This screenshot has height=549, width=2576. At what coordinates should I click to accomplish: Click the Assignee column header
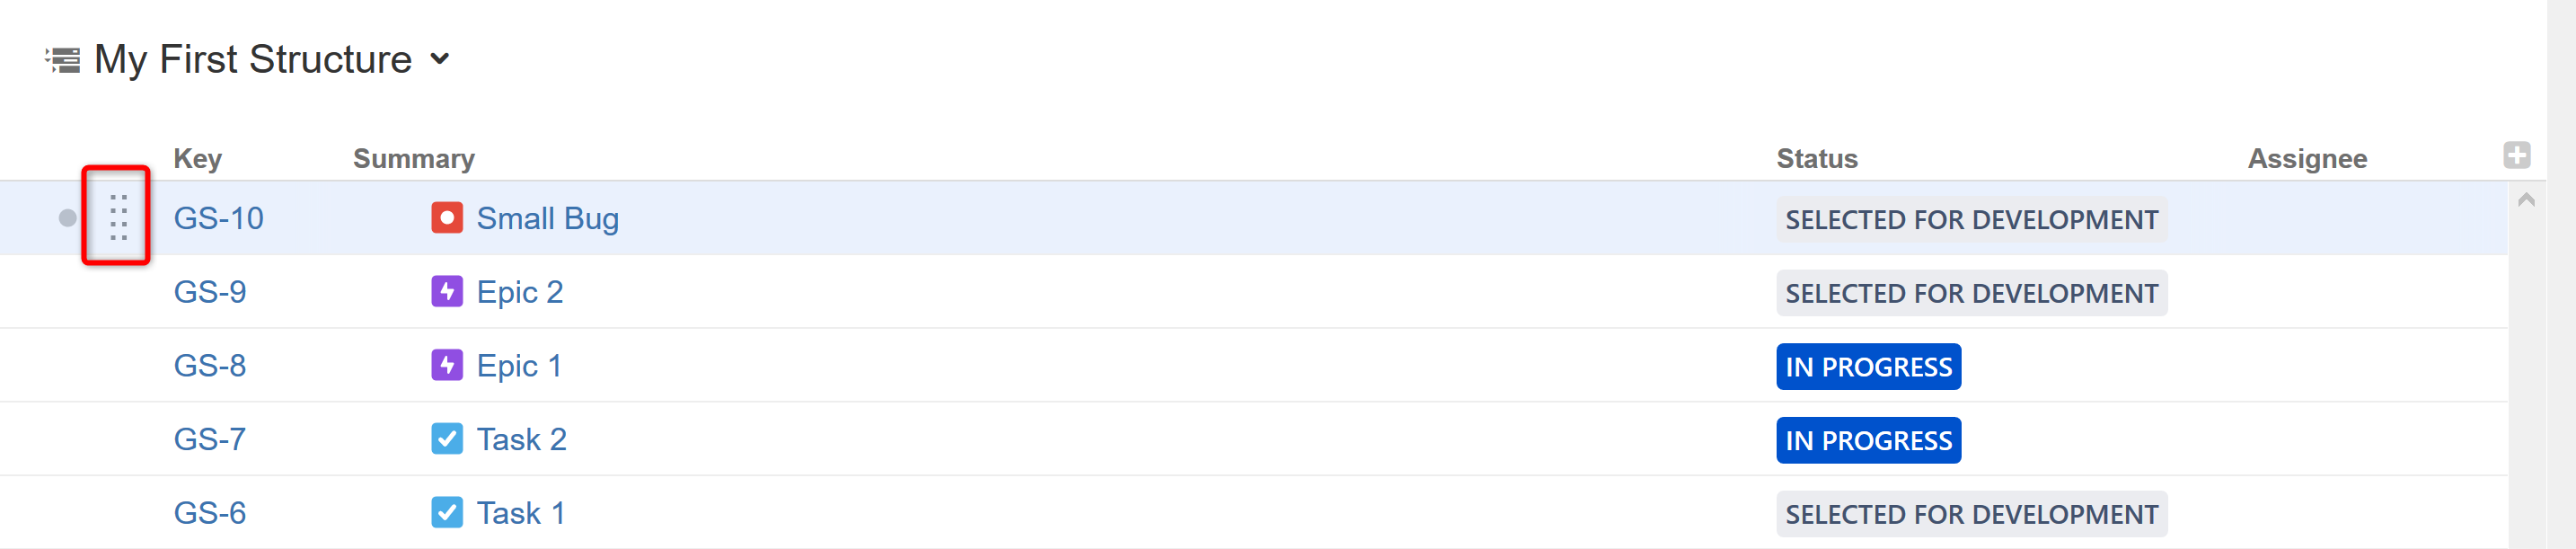pos(2306,159)
